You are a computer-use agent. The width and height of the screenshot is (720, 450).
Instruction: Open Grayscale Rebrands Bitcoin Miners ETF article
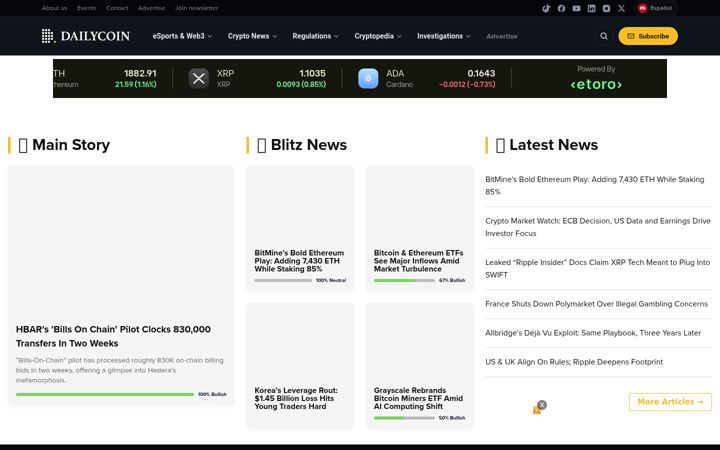coord(418,398)
